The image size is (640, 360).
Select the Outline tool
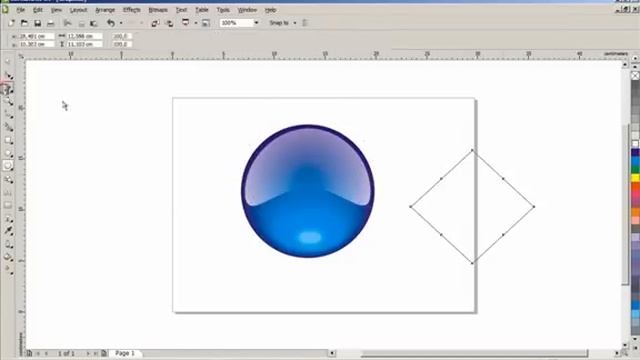[8, 244]
